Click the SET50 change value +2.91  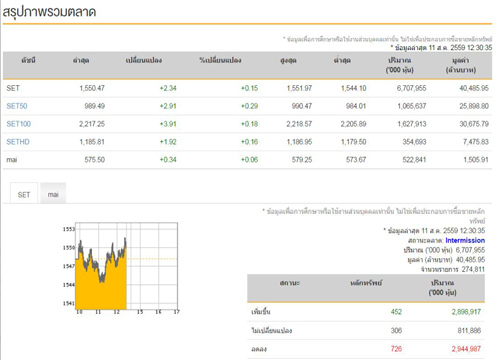click(168, 106)
